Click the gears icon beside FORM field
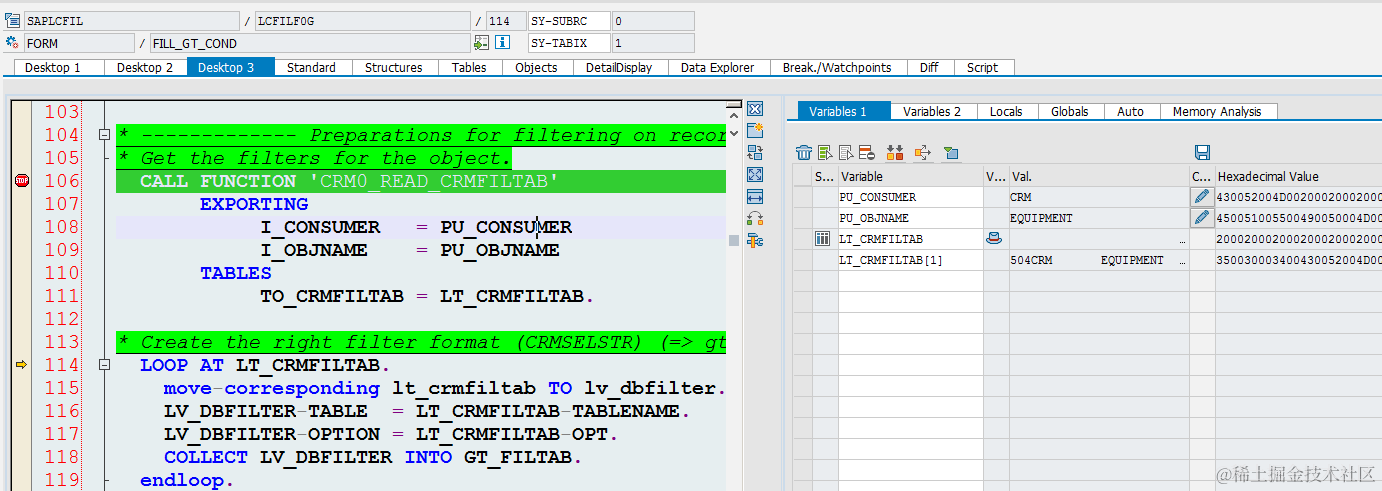The width and height of the screenshot is (1382, 491). coord(12,43)
